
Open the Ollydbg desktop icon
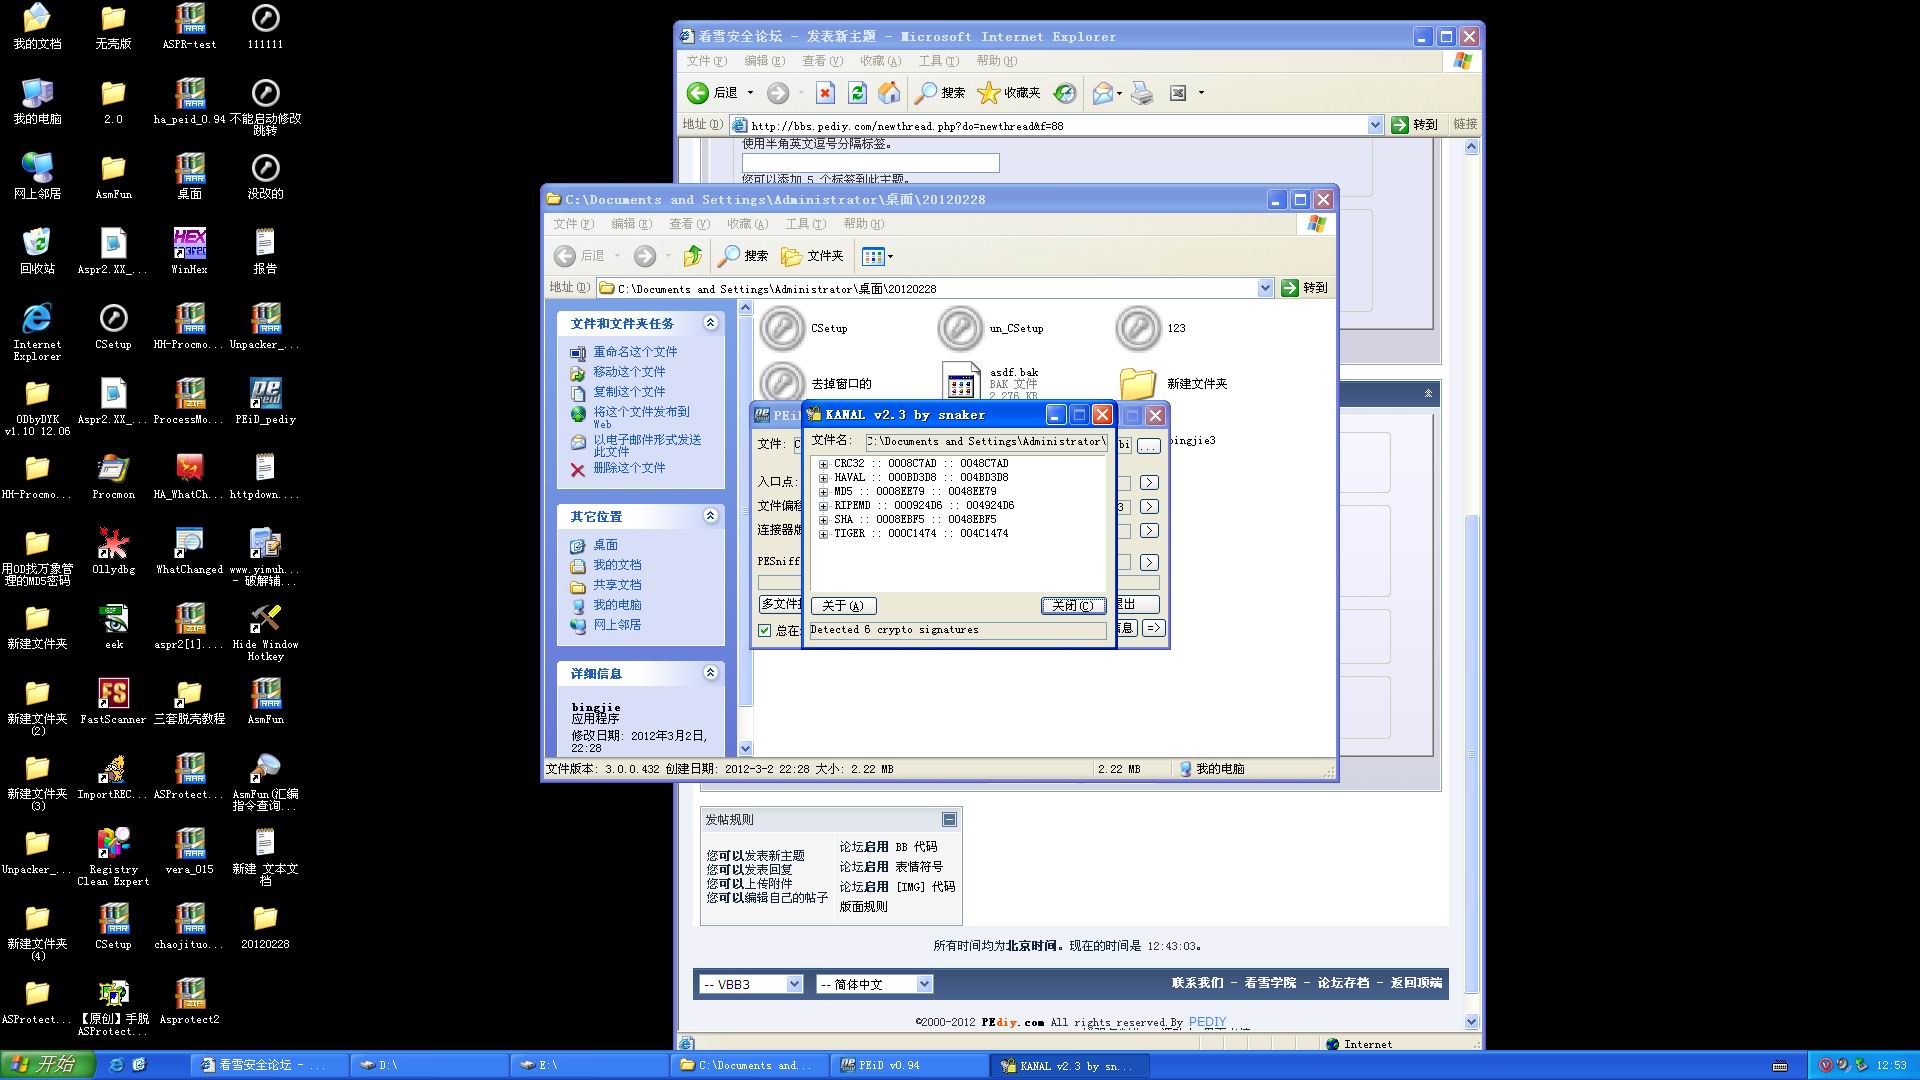(113, 550)
